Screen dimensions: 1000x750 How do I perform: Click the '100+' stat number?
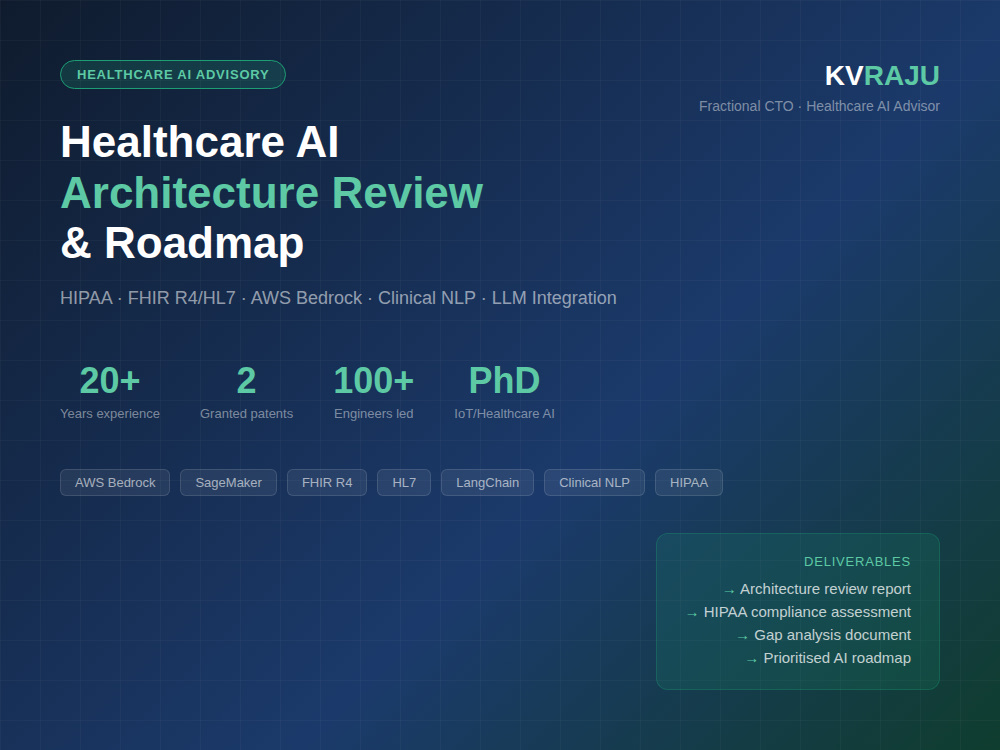(x=374, y=381)
